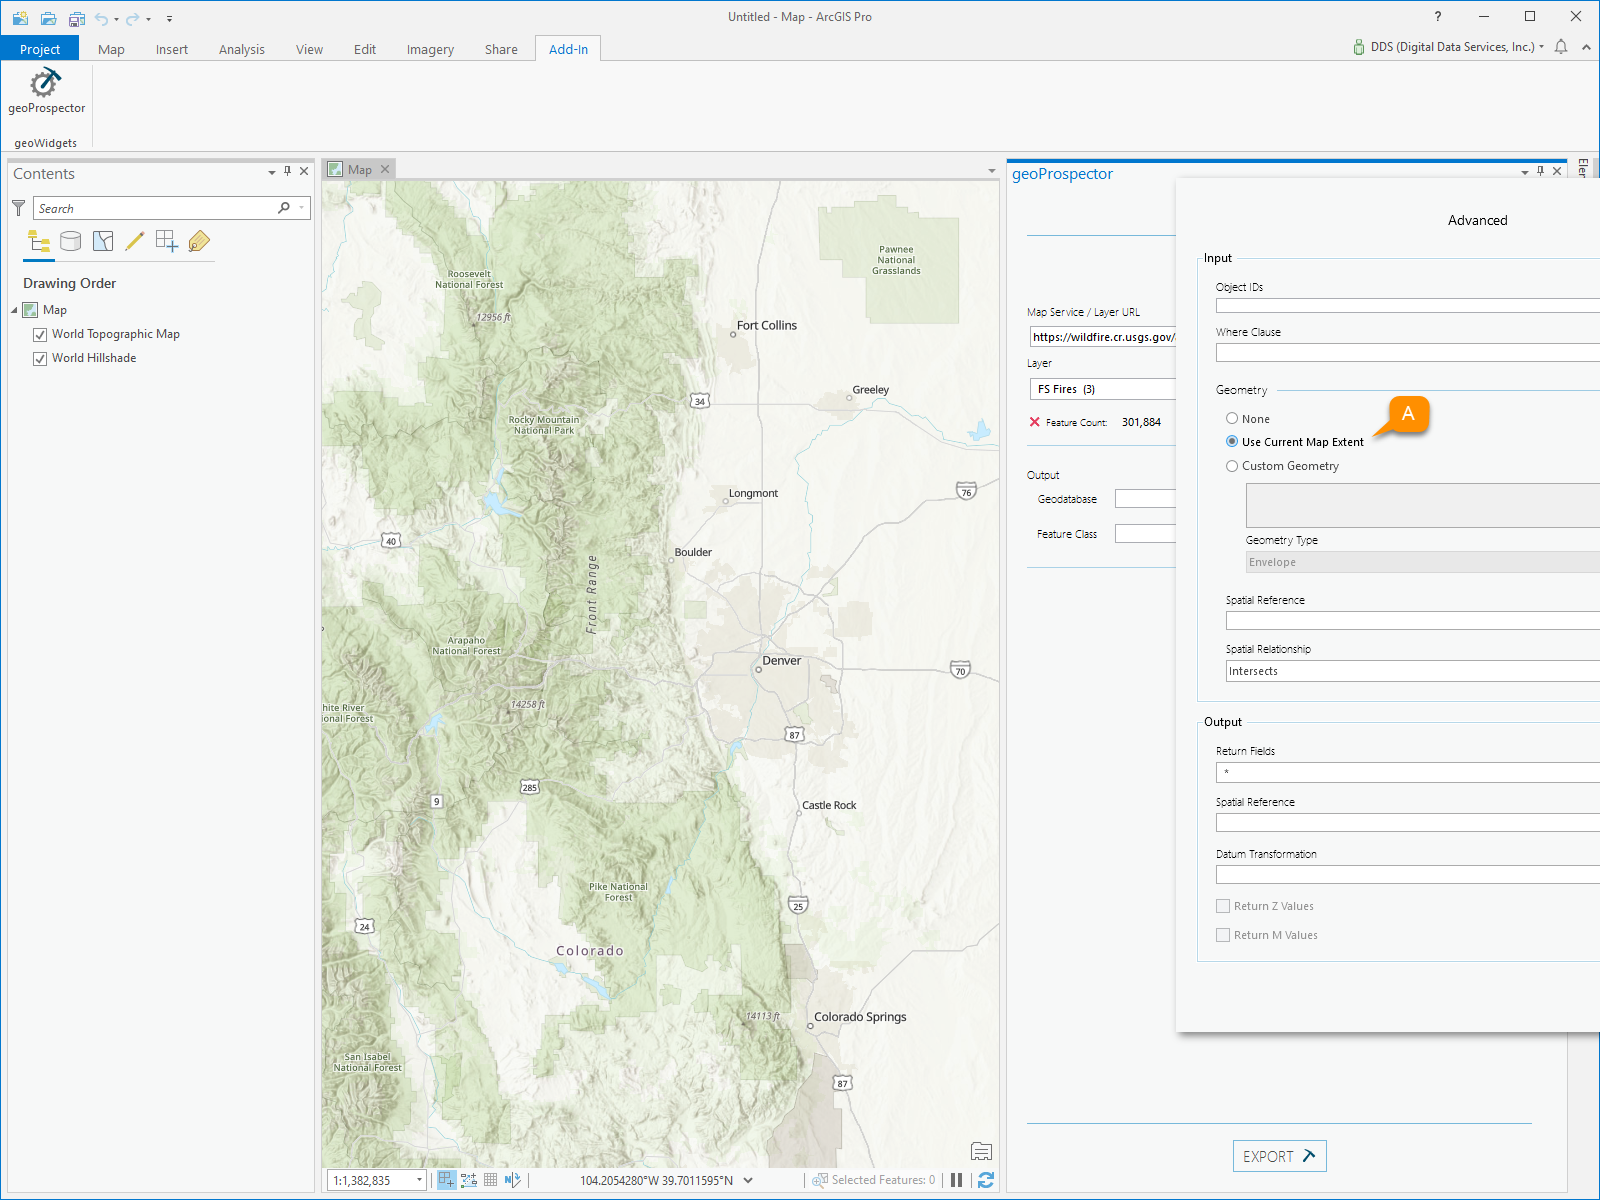Toggle World Topographic Map layer visibility
This screenshot has height=1200, width=1600.
[x=40, y=335]
